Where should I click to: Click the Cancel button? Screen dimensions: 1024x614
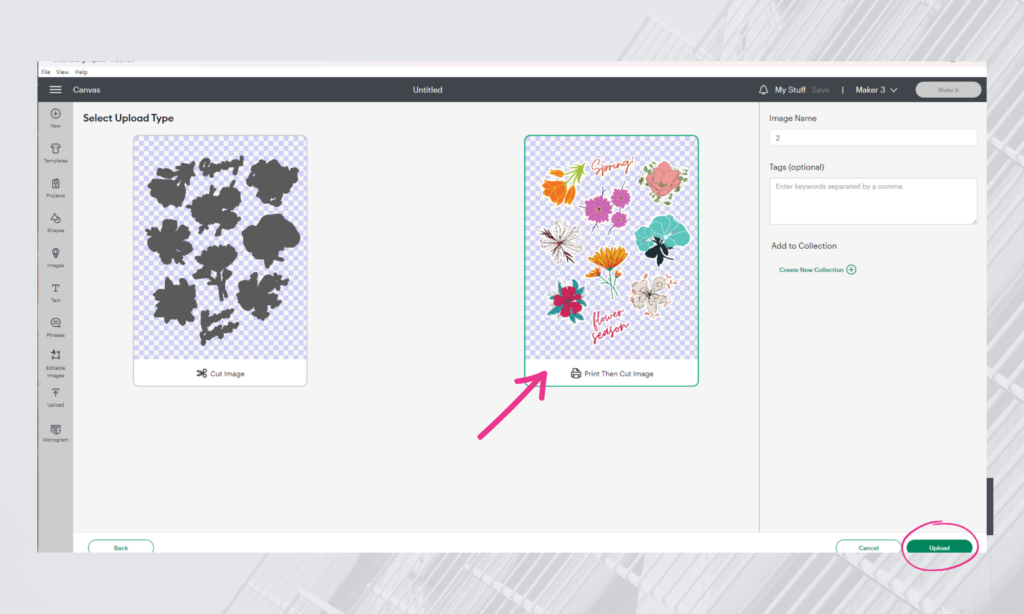point(868,547)
